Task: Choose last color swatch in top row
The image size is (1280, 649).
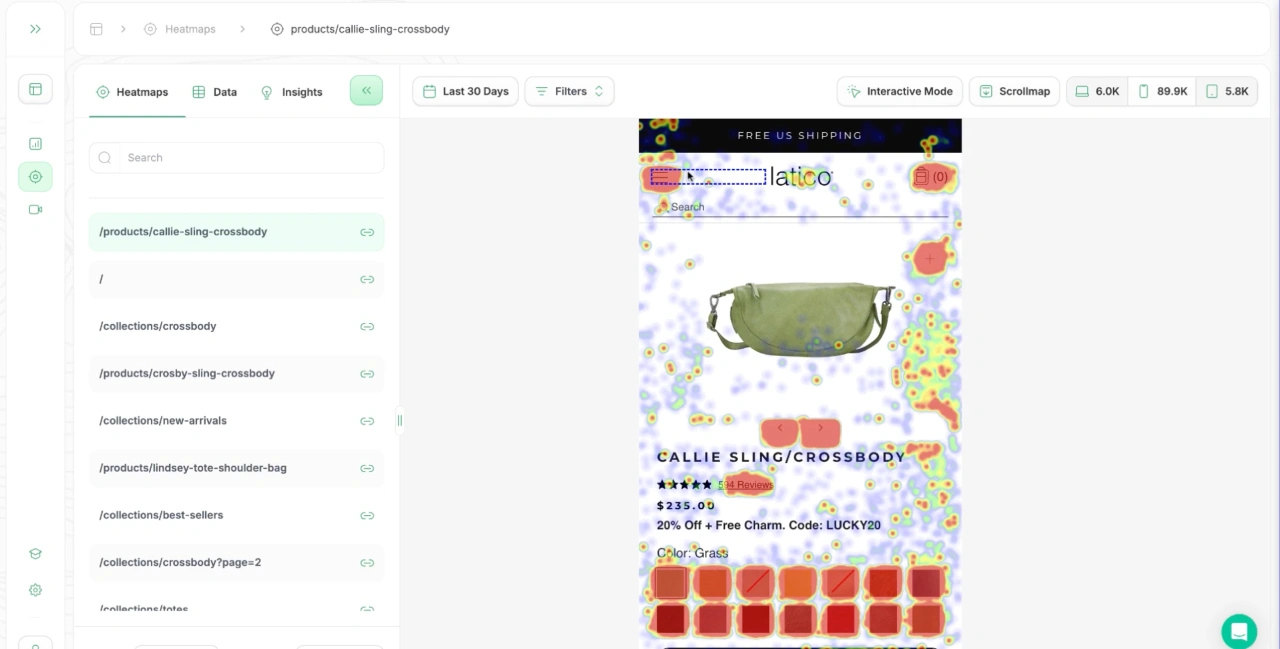Action: click(927, 583)
